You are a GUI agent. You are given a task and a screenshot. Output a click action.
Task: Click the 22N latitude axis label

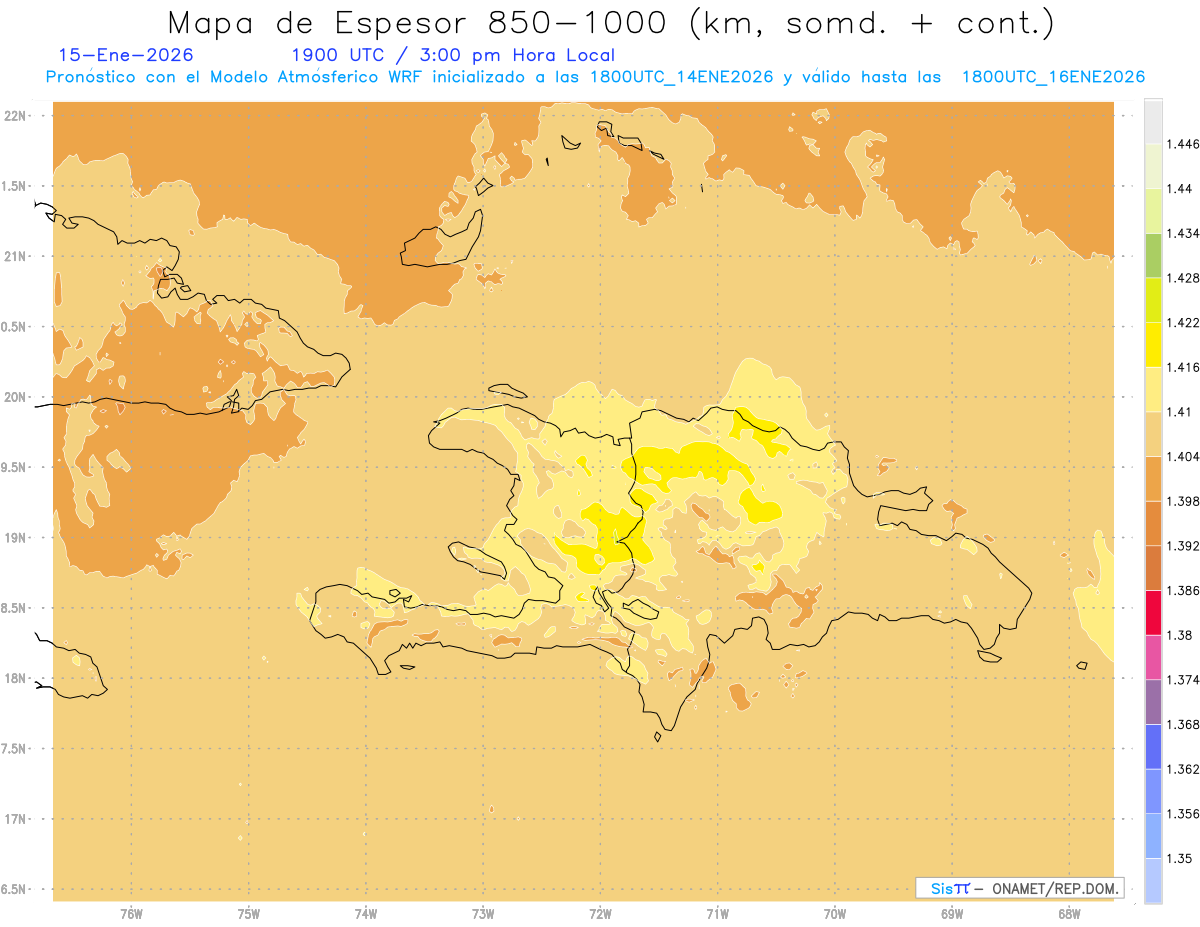[x=15, y=116]
